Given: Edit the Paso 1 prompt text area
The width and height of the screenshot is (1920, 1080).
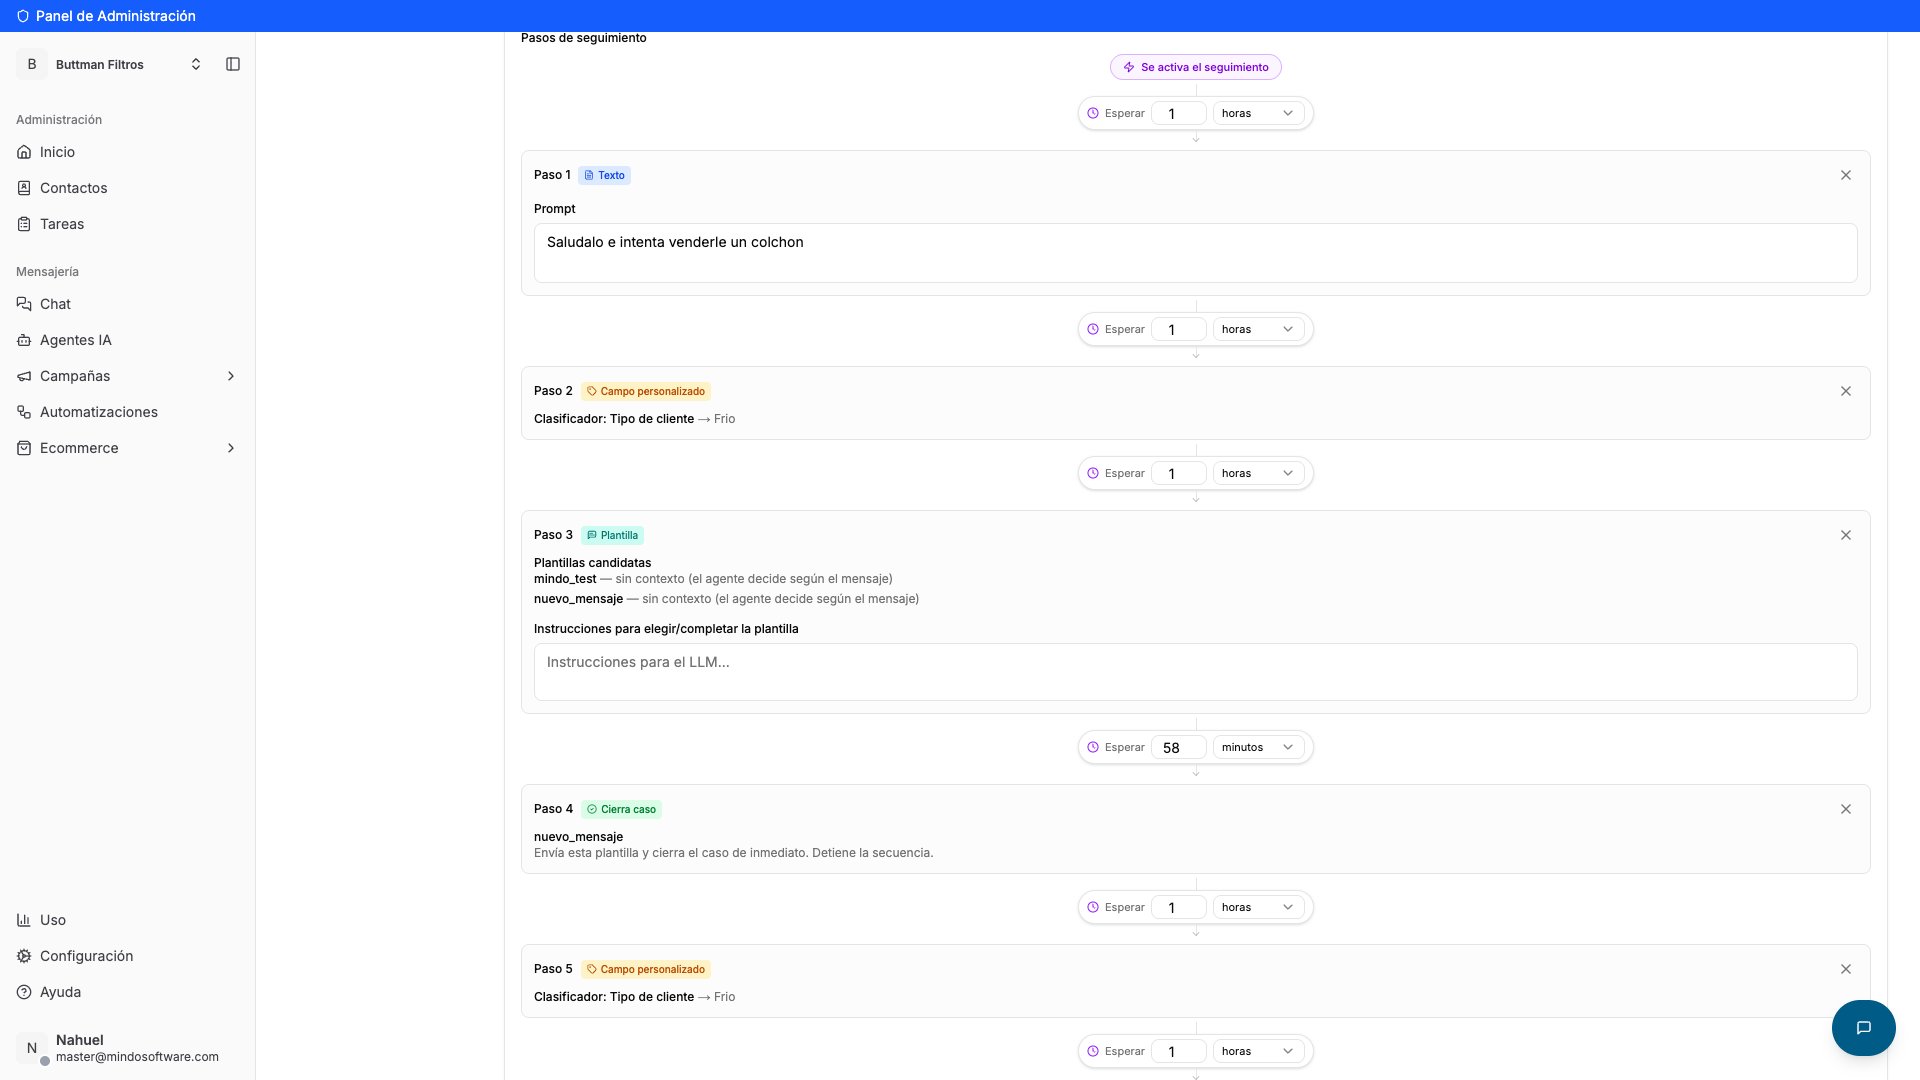Looking at the screenshot, I should [1195, 253].
